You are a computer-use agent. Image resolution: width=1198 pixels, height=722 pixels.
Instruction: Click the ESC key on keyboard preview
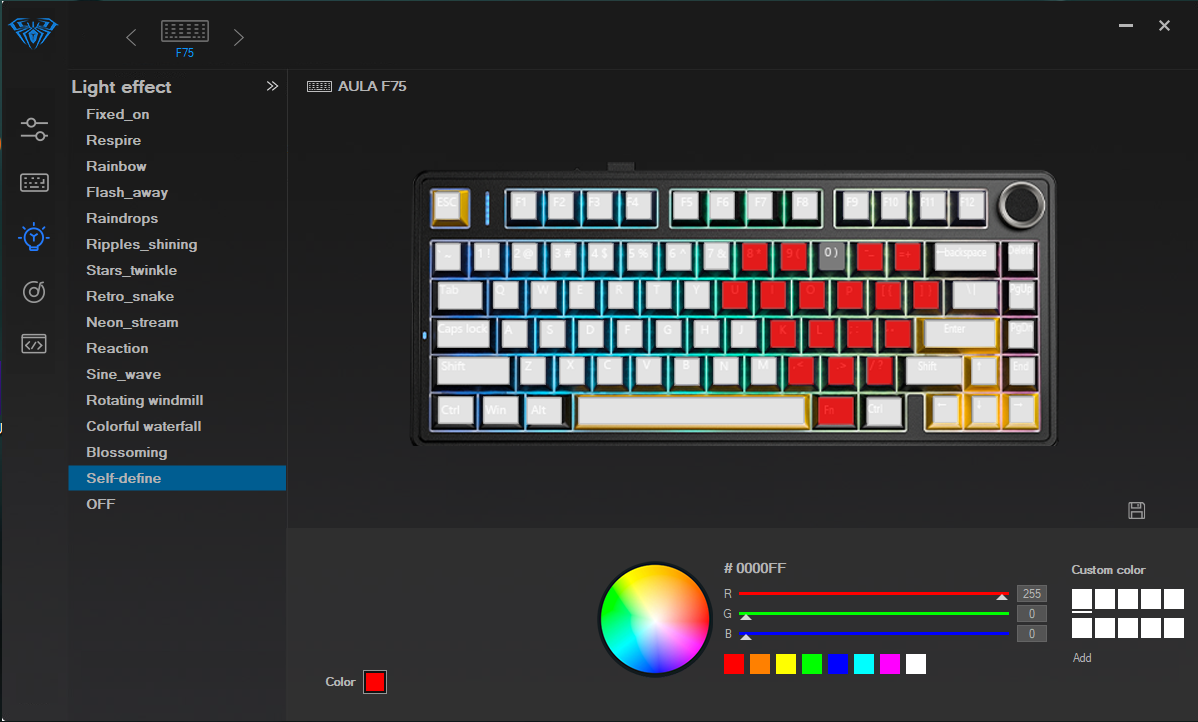448,207
